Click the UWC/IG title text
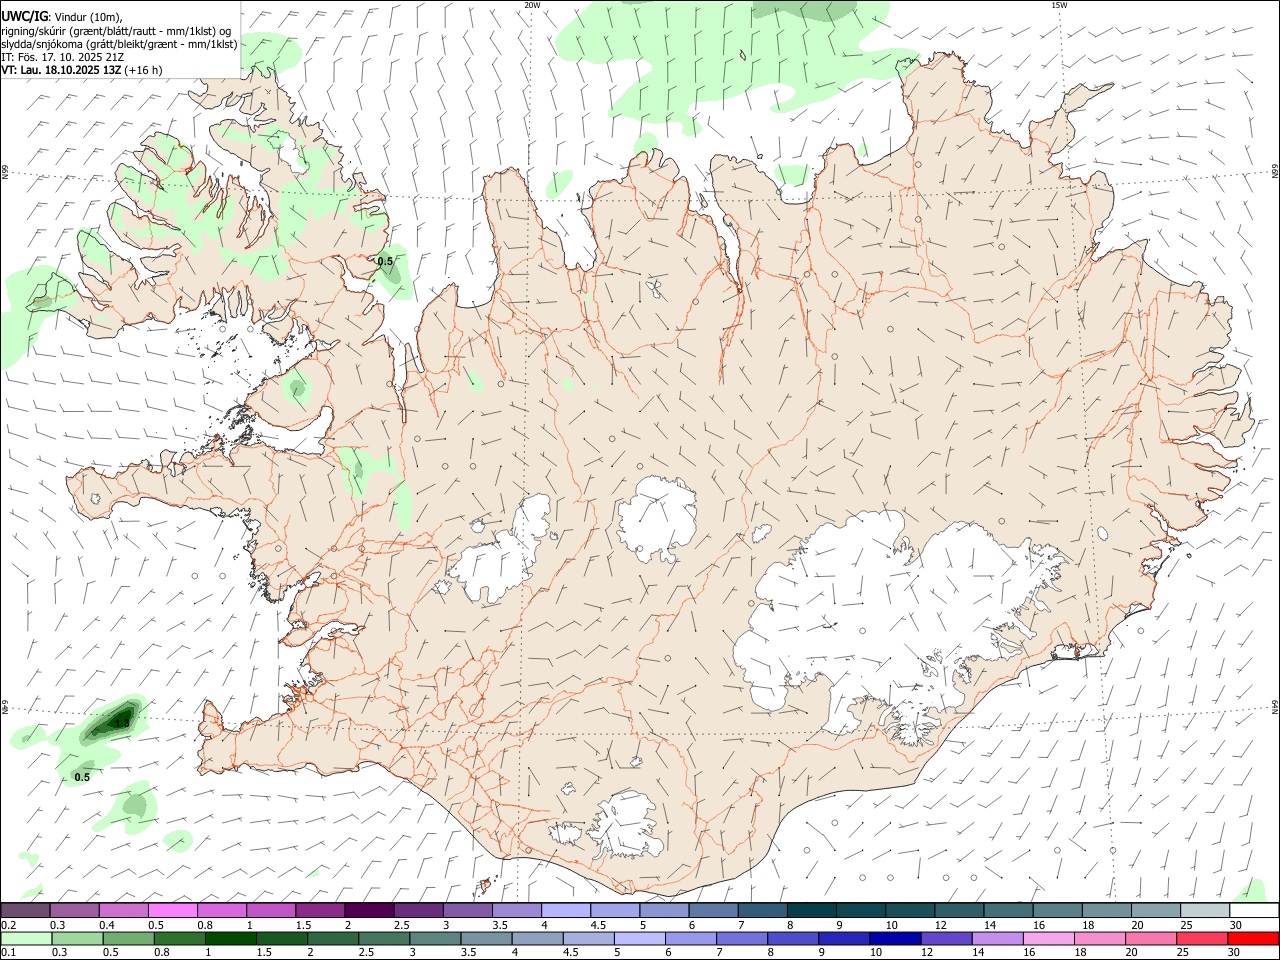The image size is (1280, 960). [25, 17]
